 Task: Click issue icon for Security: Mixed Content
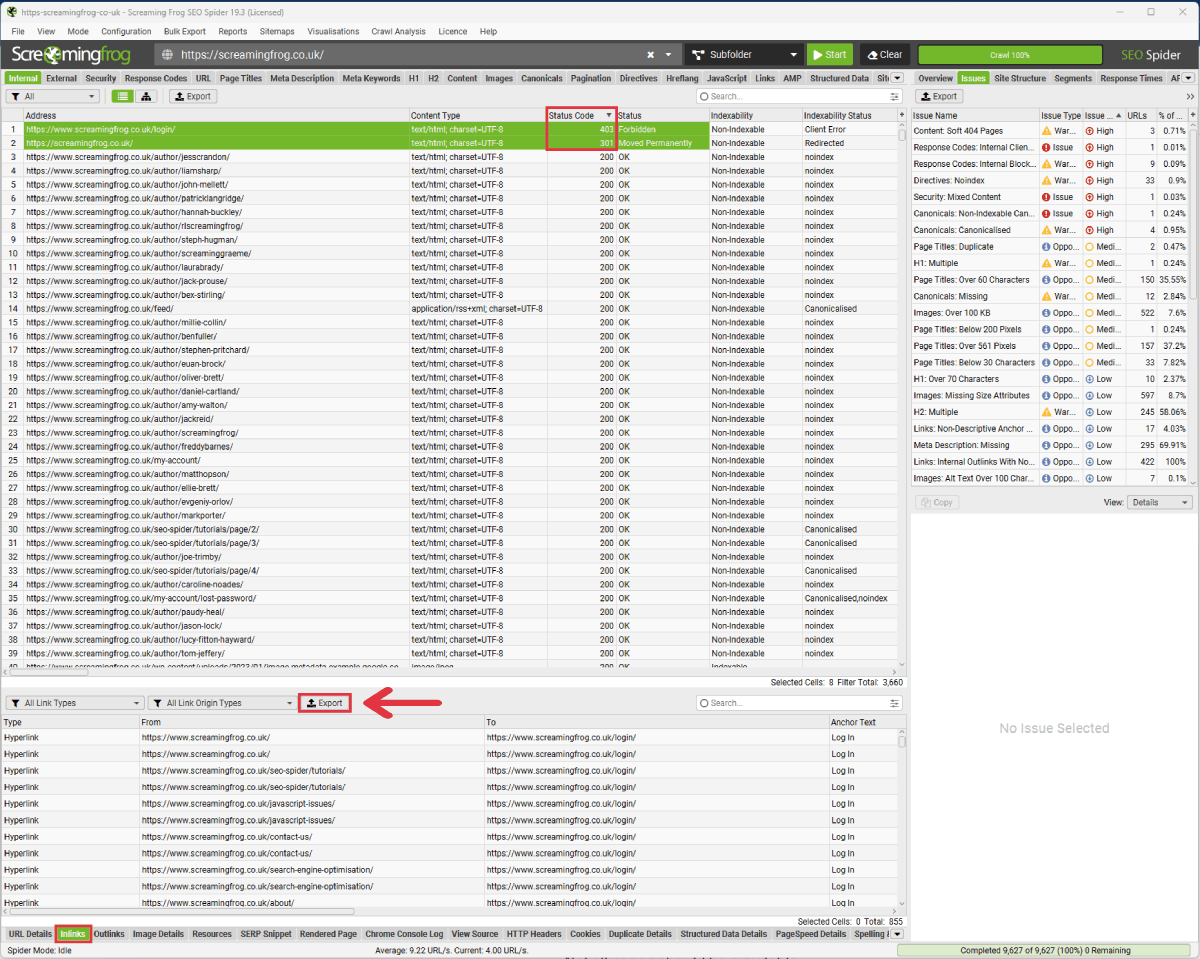[x=1047, y=197]
